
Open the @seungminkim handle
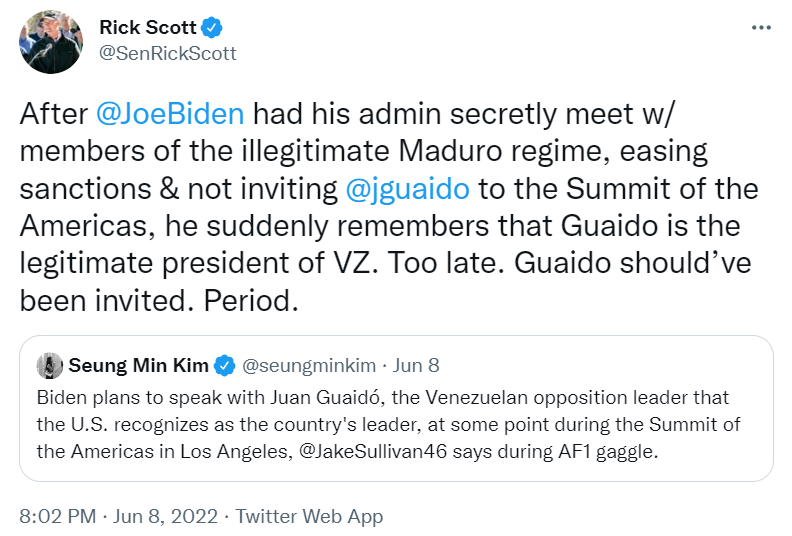[x=309, y=365]
